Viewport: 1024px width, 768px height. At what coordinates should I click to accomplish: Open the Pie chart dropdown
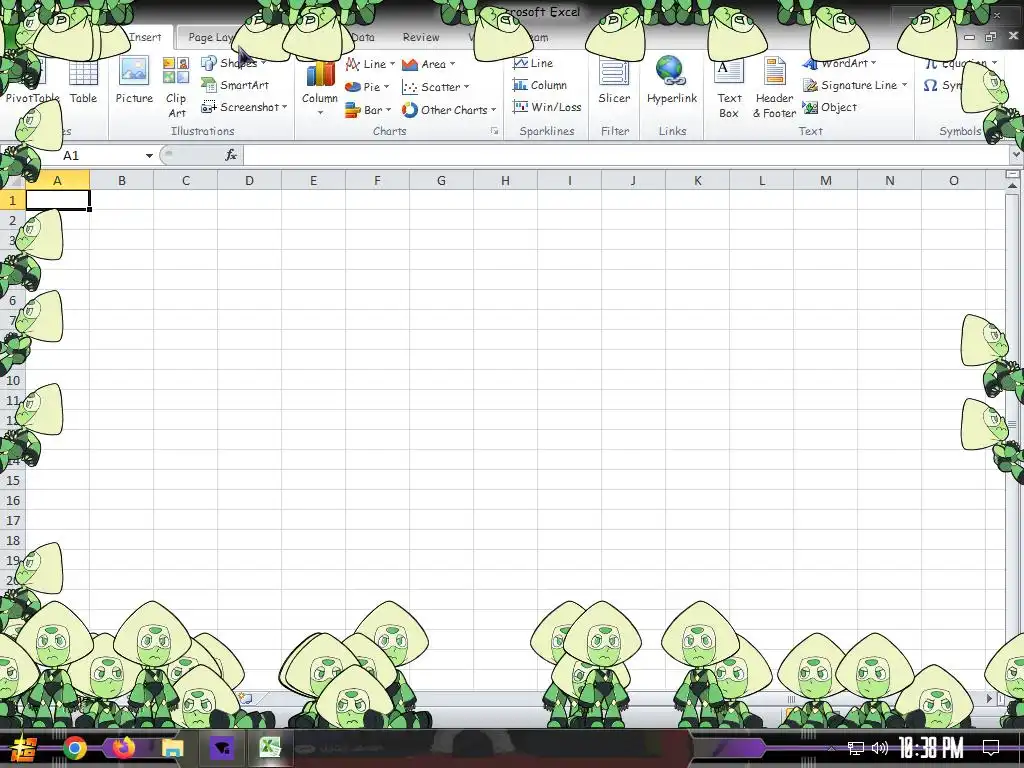click(x=367, y=87)
